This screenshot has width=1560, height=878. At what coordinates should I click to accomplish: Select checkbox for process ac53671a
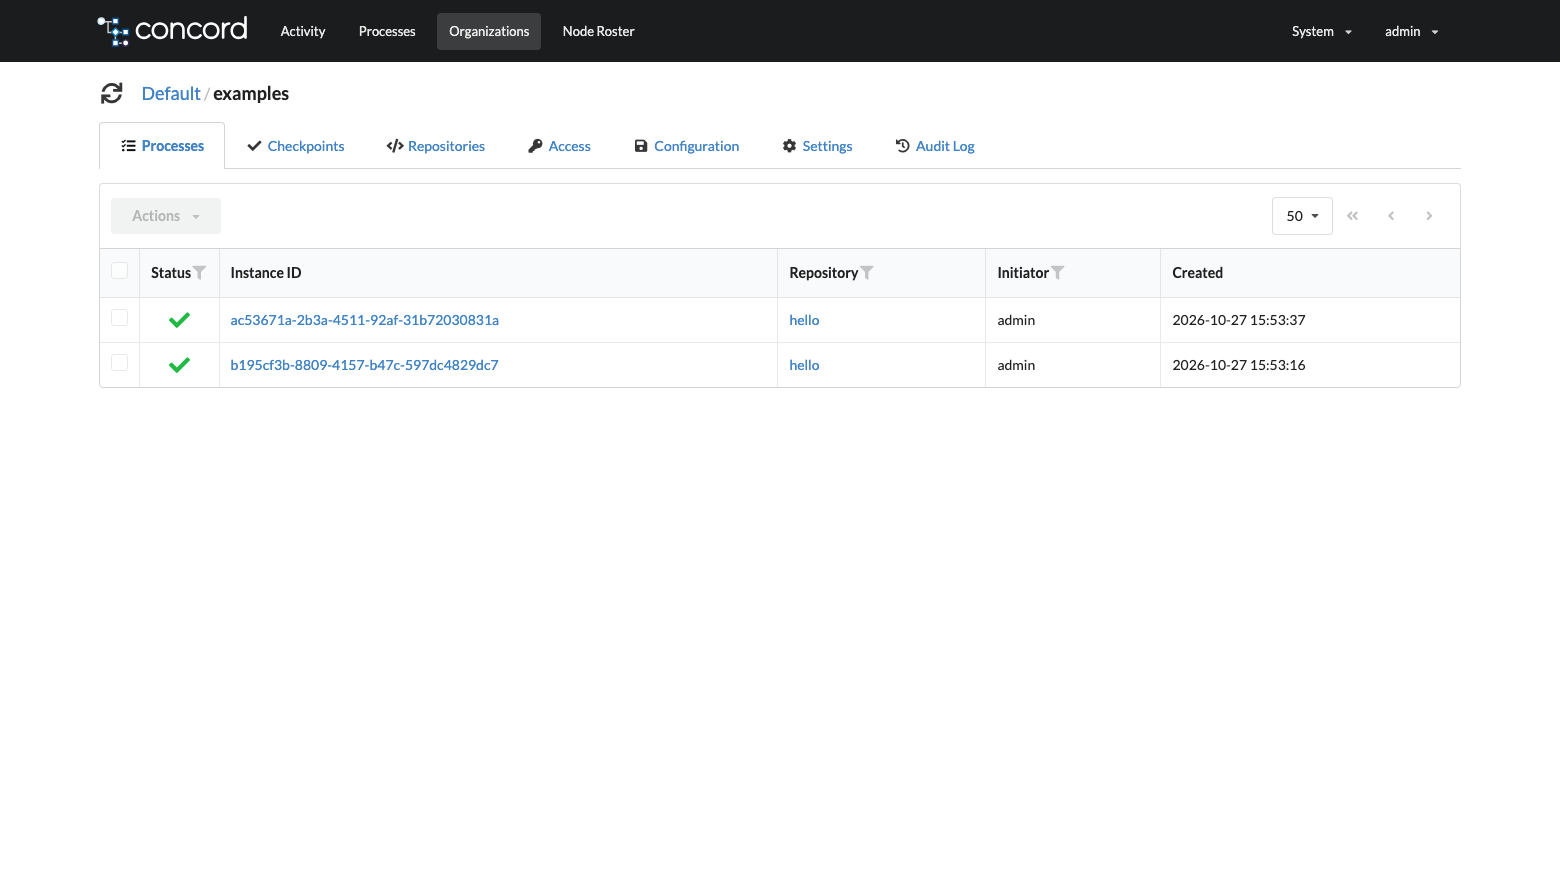[x=119, y=318]
